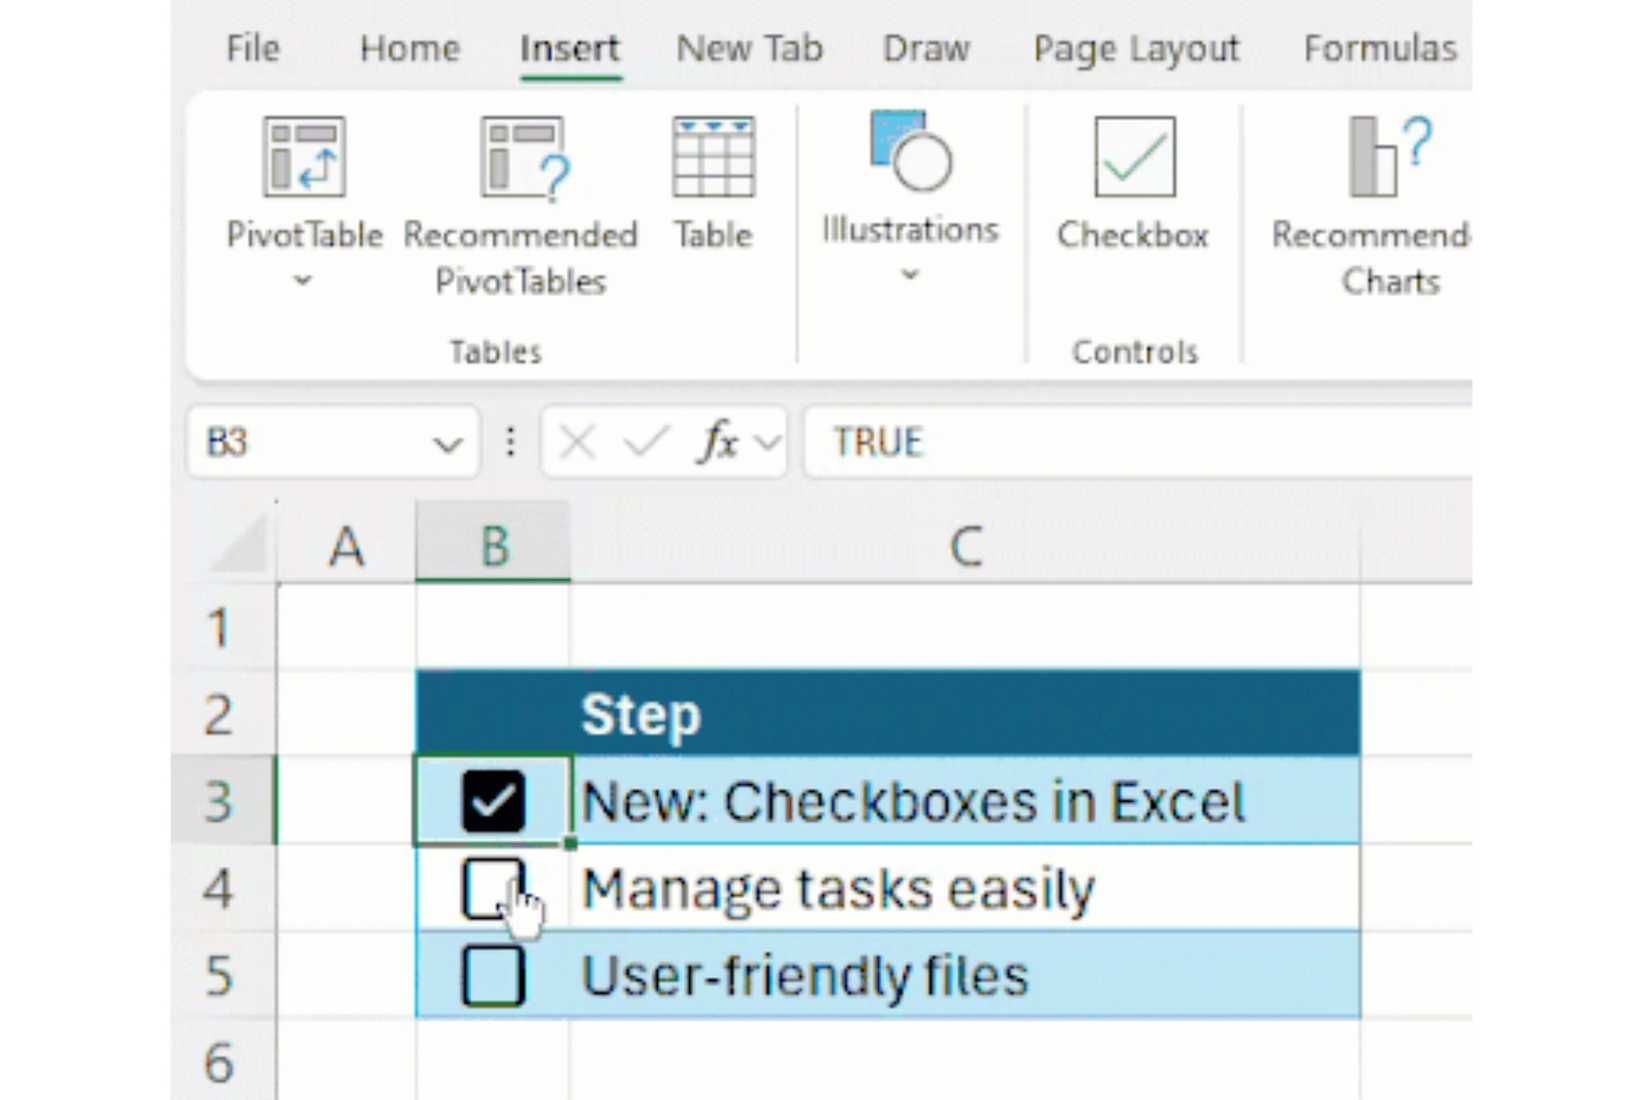
Task: Click the Cancel X in the formula bar
Action: click(x=578, y=440)
